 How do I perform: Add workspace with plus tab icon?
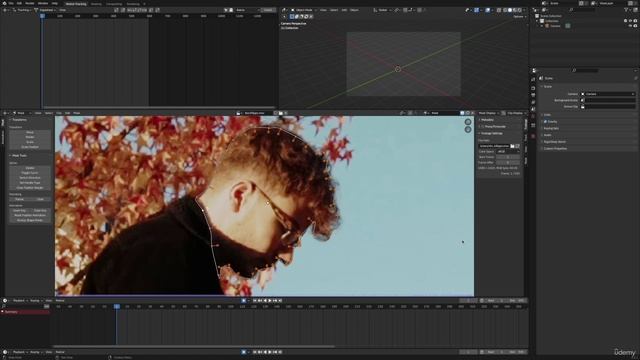coord(144,4)
